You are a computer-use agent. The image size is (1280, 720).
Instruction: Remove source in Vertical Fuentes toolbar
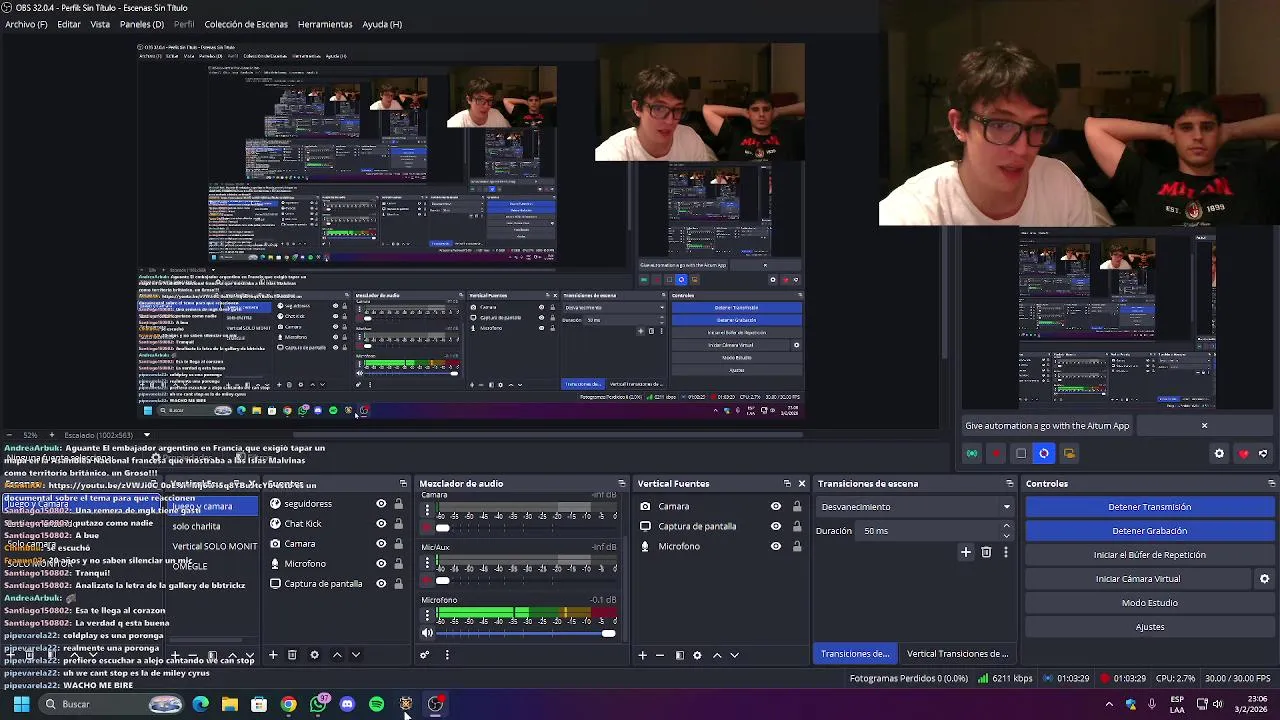[660, 655]
